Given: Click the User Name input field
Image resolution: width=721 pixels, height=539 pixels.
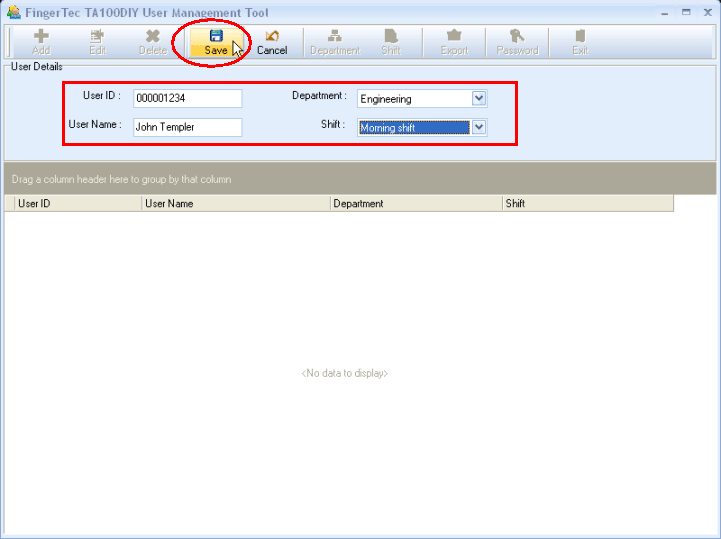Looking at the screenshot, I should pyautogui.click(x=188, y=127).
